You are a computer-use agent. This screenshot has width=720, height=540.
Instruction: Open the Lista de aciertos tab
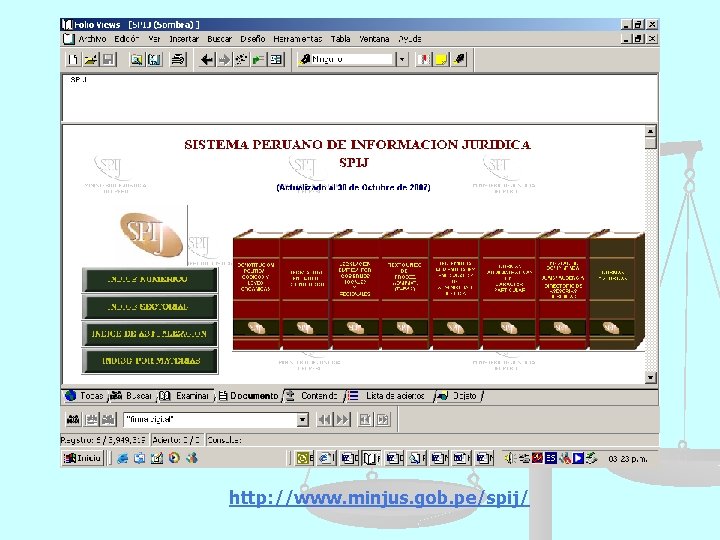point(388,396)
